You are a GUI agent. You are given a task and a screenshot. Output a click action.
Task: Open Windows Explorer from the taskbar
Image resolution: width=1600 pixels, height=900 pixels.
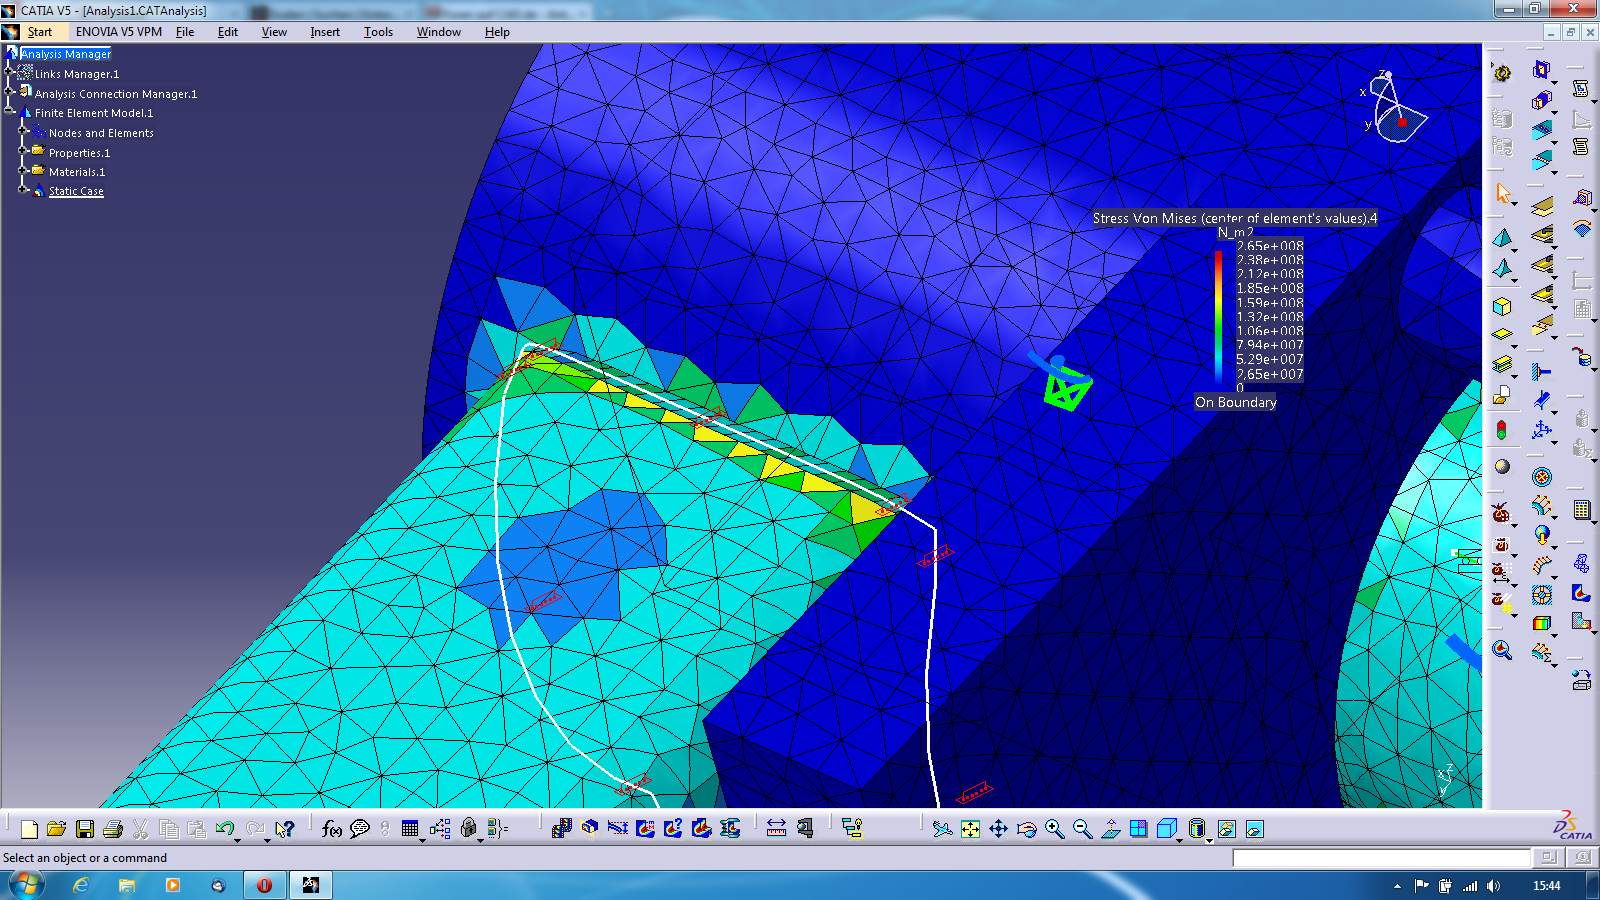coord(127,885)
